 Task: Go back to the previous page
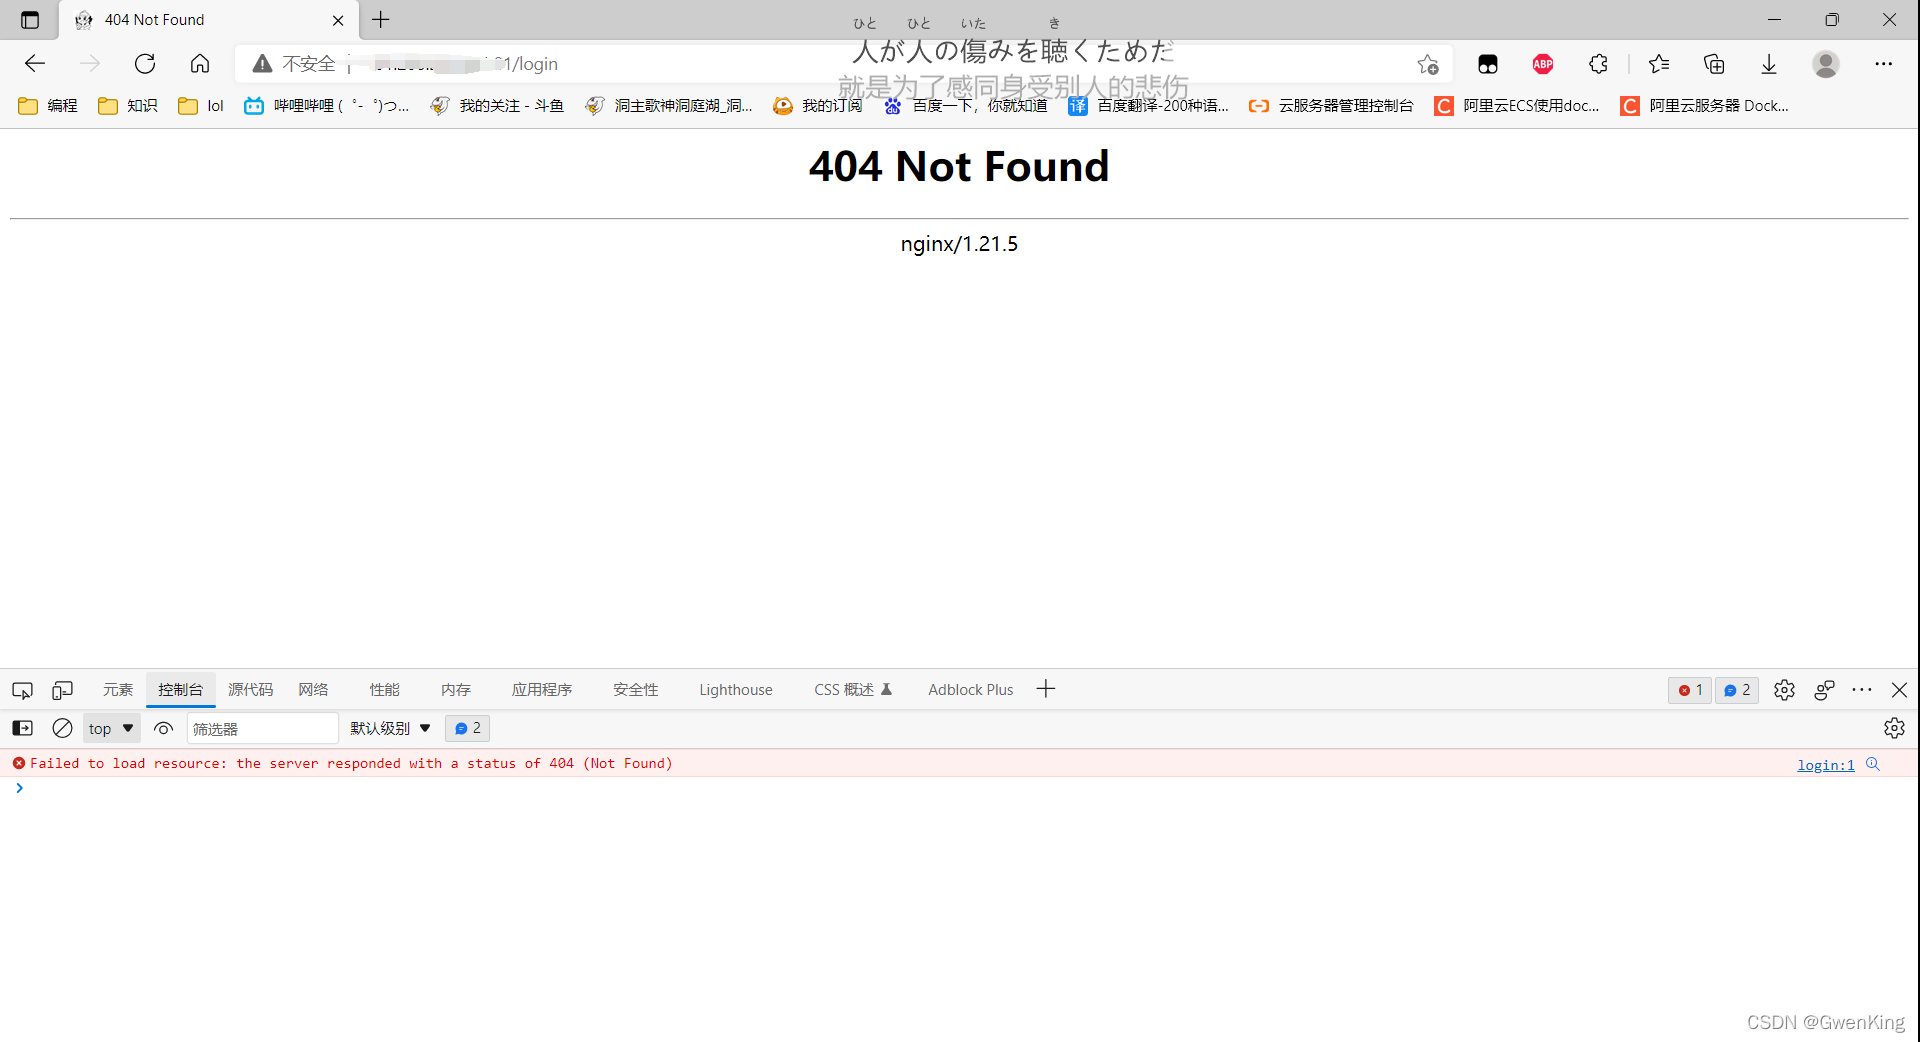pos(35,64)
